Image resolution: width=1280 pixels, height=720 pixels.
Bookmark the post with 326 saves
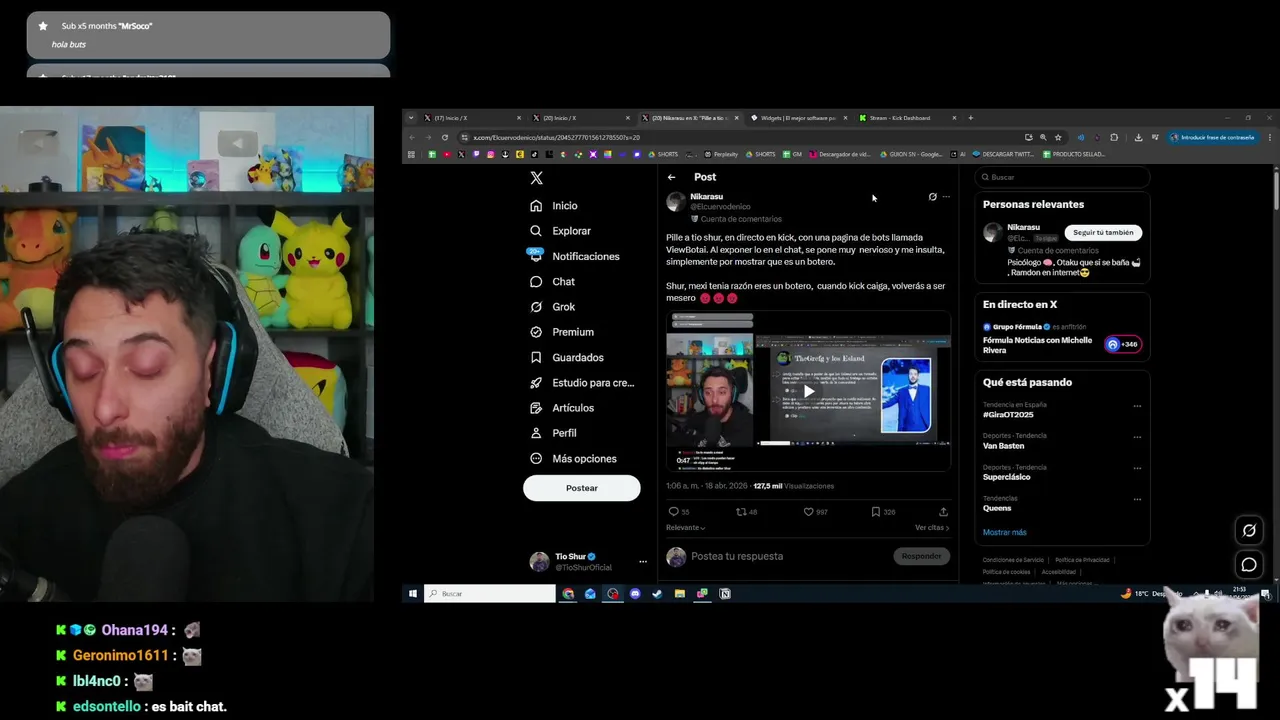883,511
